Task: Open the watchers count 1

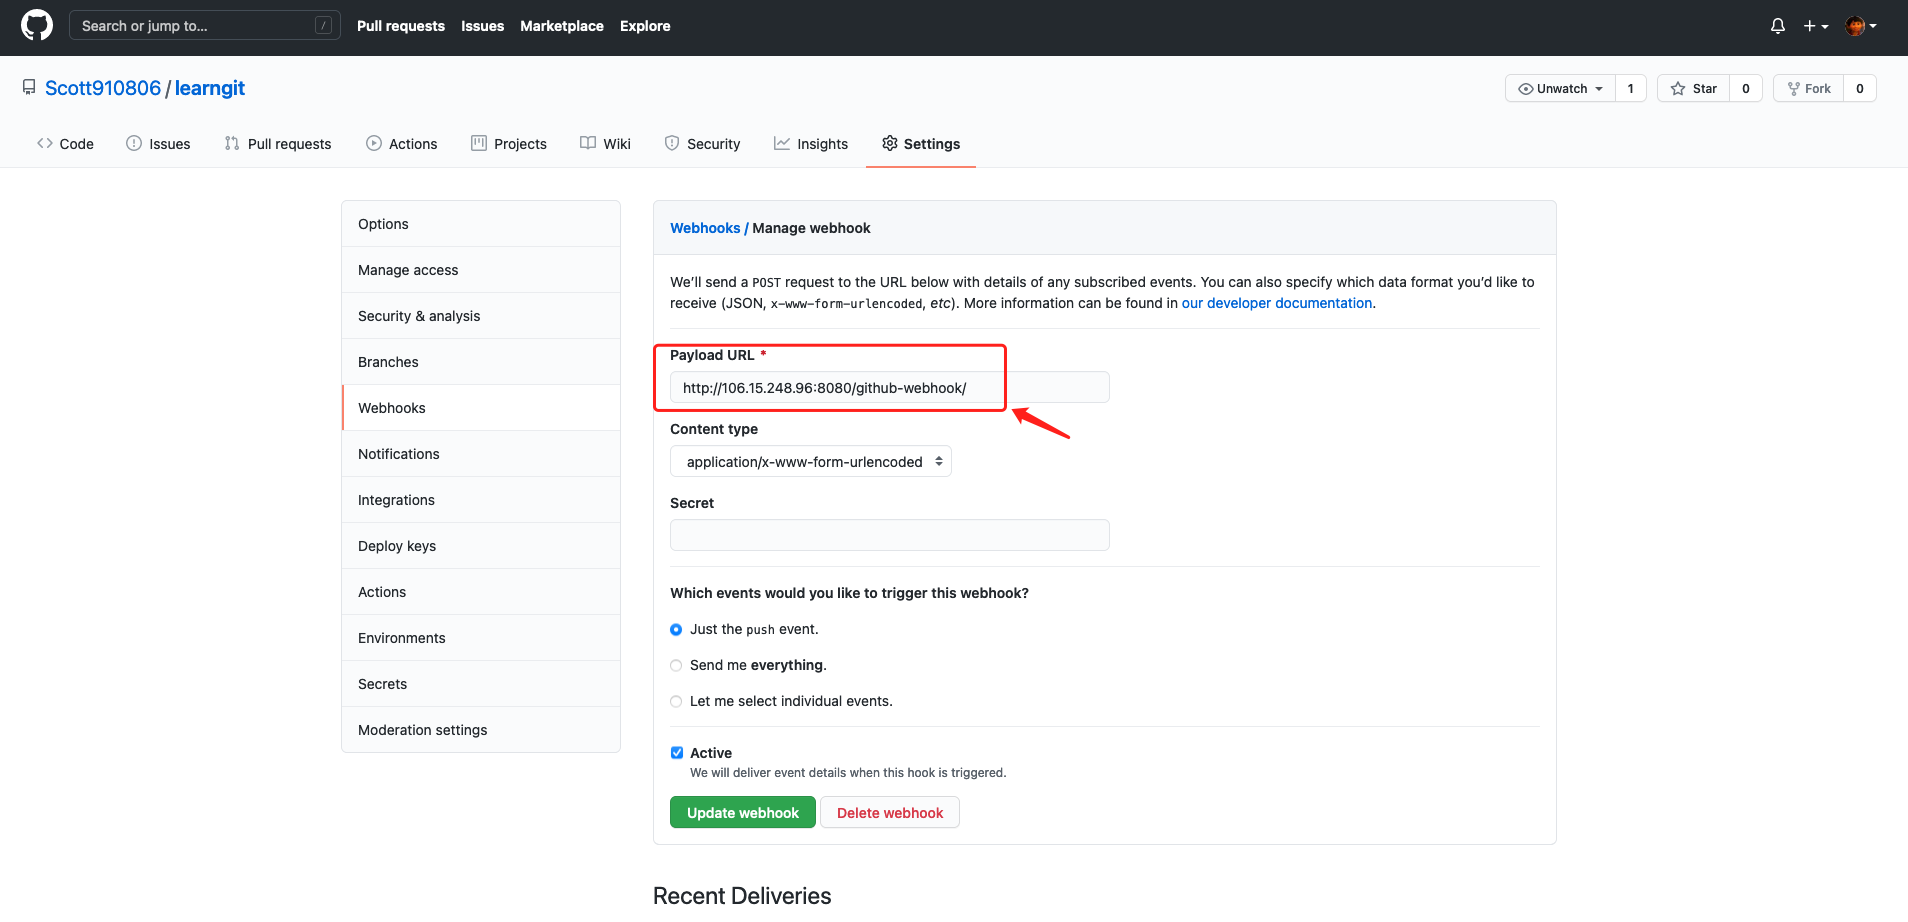Action: [1631, 89]
